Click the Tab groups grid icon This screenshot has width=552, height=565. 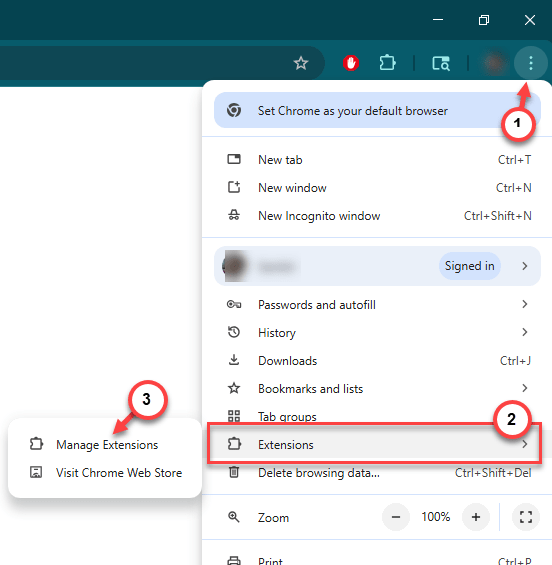coord(234,416)
